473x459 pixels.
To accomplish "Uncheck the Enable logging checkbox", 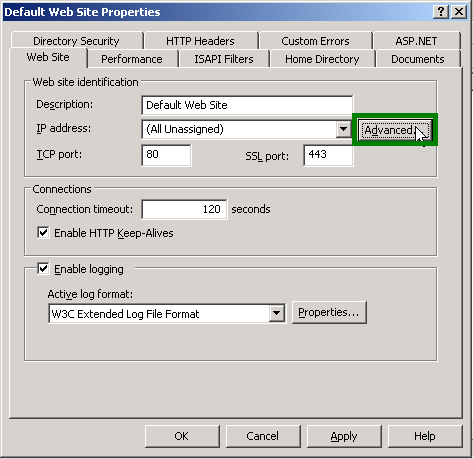I will tap(43, 268).
